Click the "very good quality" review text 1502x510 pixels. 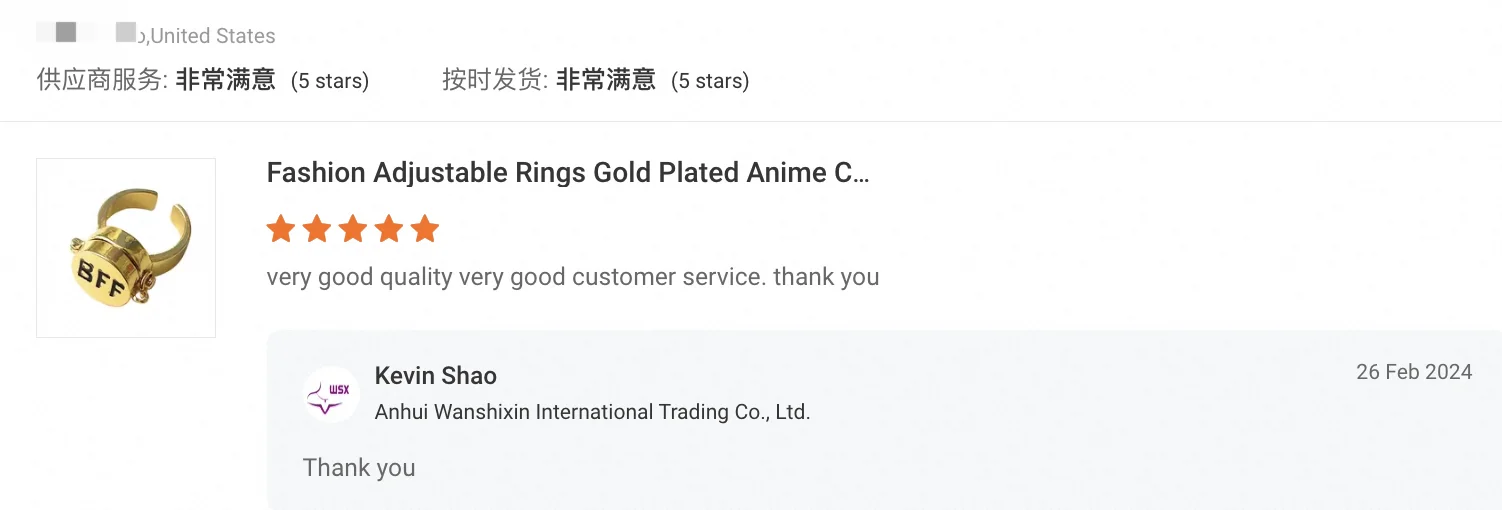coord(573,277)
